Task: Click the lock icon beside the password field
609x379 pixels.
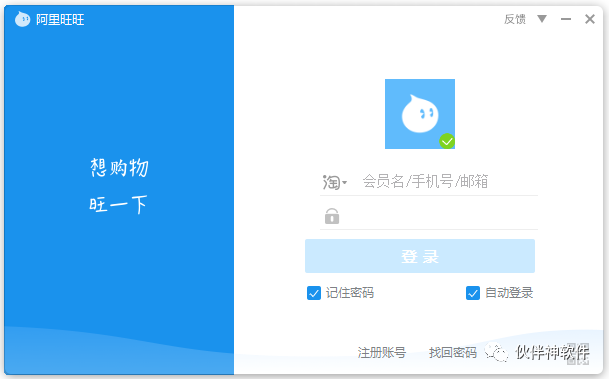Action: (332, 216)
